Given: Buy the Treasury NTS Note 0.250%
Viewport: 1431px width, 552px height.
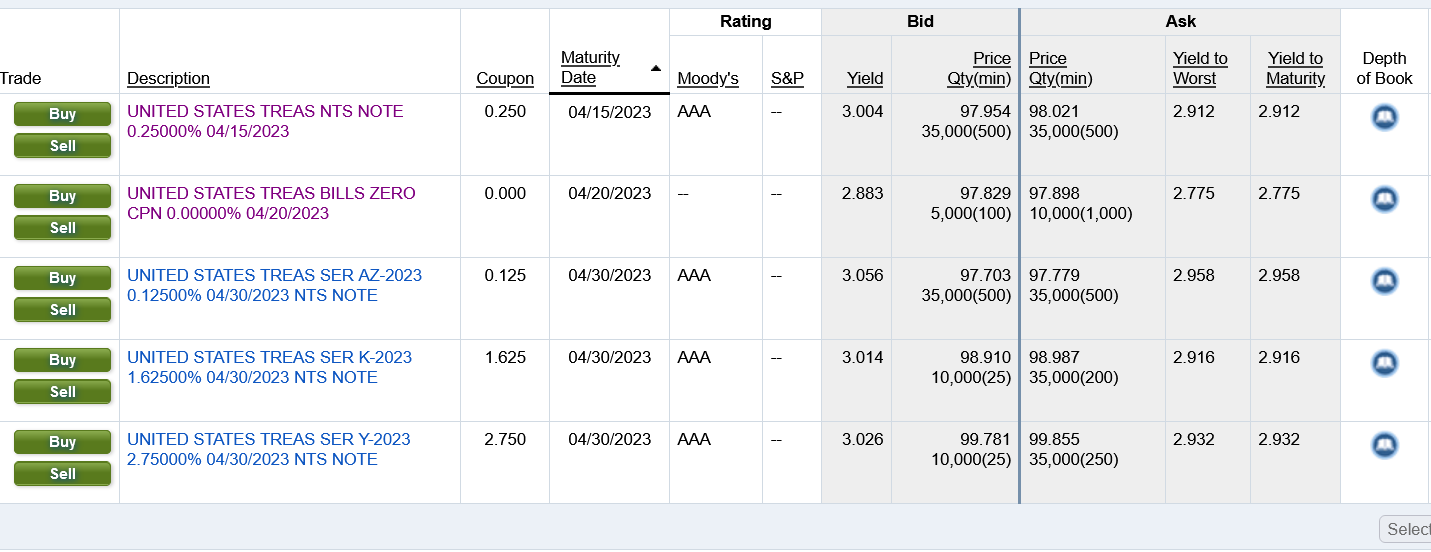Looking at the screenshot, I should pyautogui.click(x=62, y=114).
